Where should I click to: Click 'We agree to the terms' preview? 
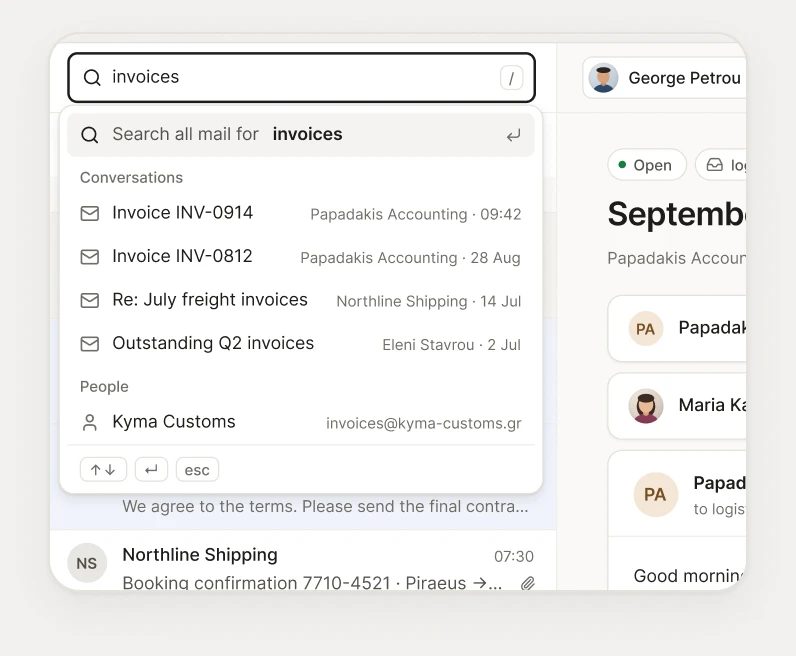(x=325, y=506)
